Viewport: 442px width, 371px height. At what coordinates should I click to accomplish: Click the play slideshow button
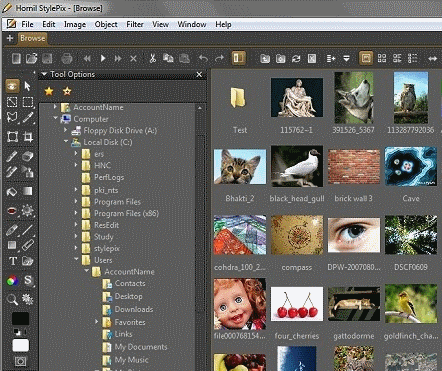(x=103, y=59)
